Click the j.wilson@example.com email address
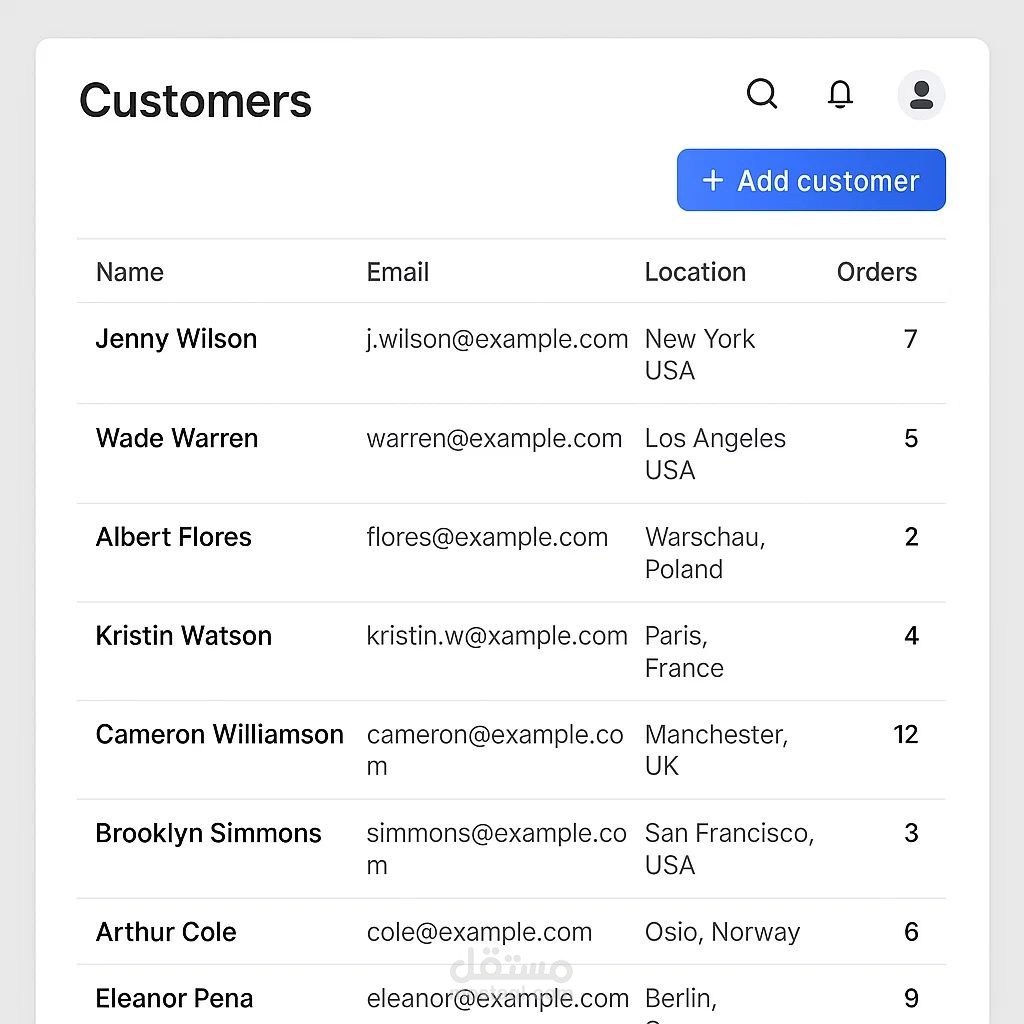1024x1024 pixels. coord(497,339)
